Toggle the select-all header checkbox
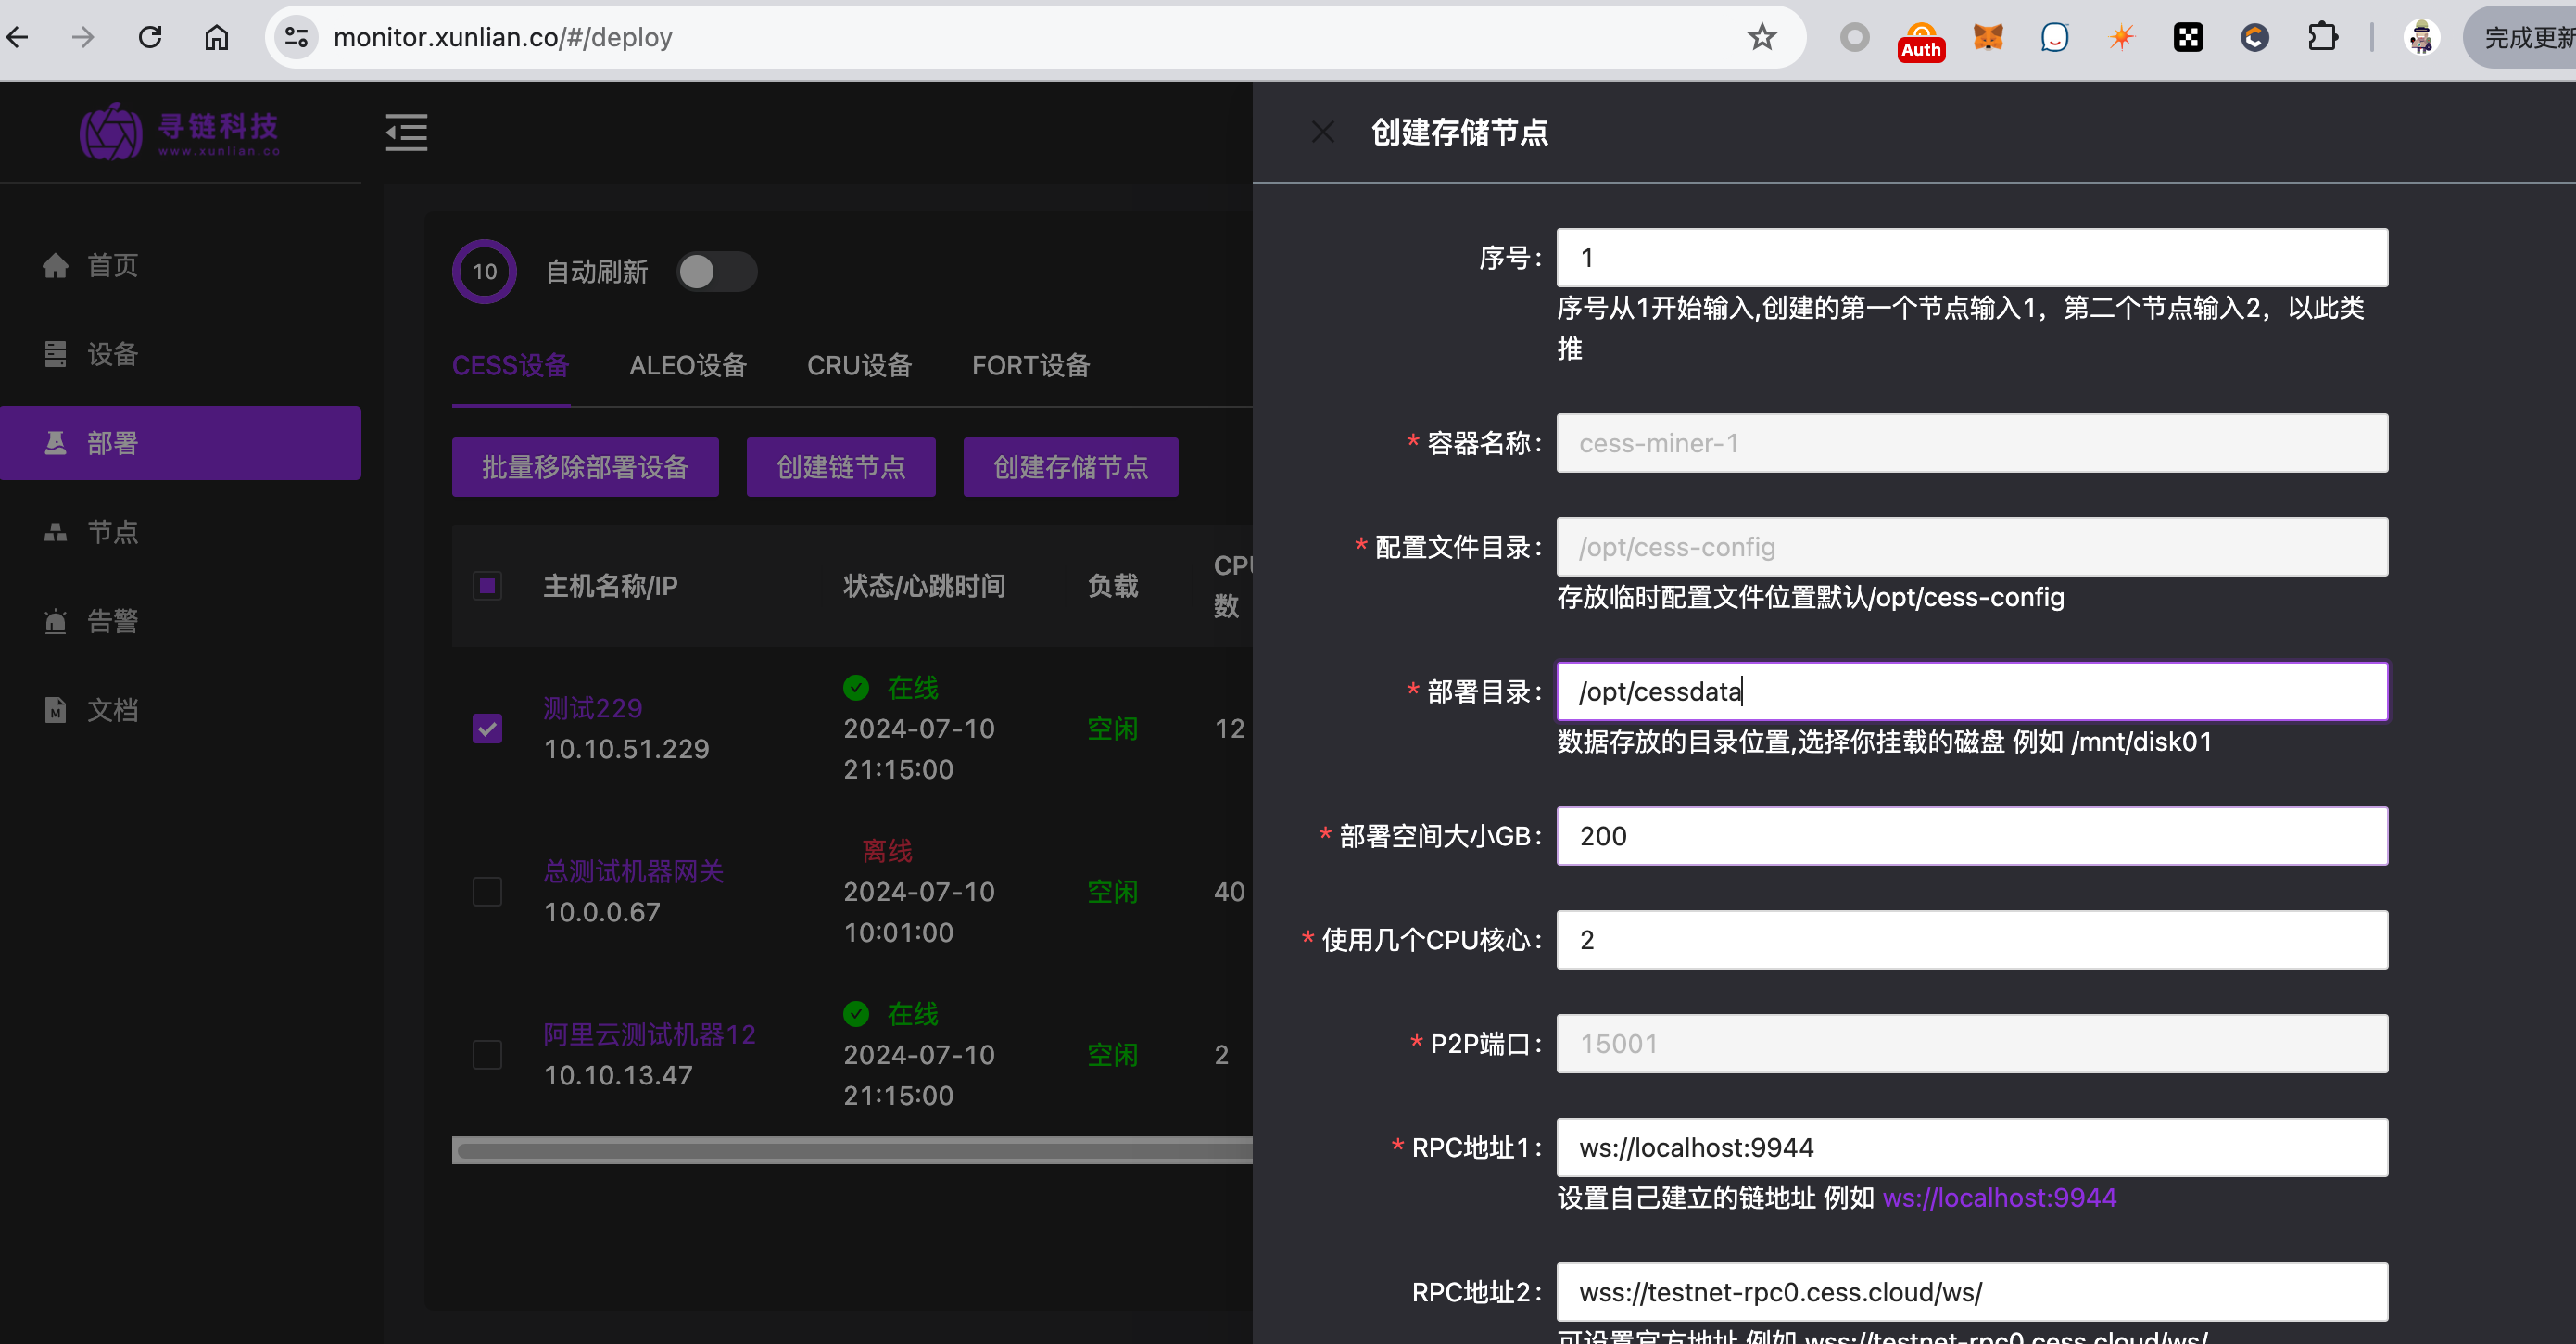The width and height of the screenshot is (2576, 1344). click(x=487, y=585)
